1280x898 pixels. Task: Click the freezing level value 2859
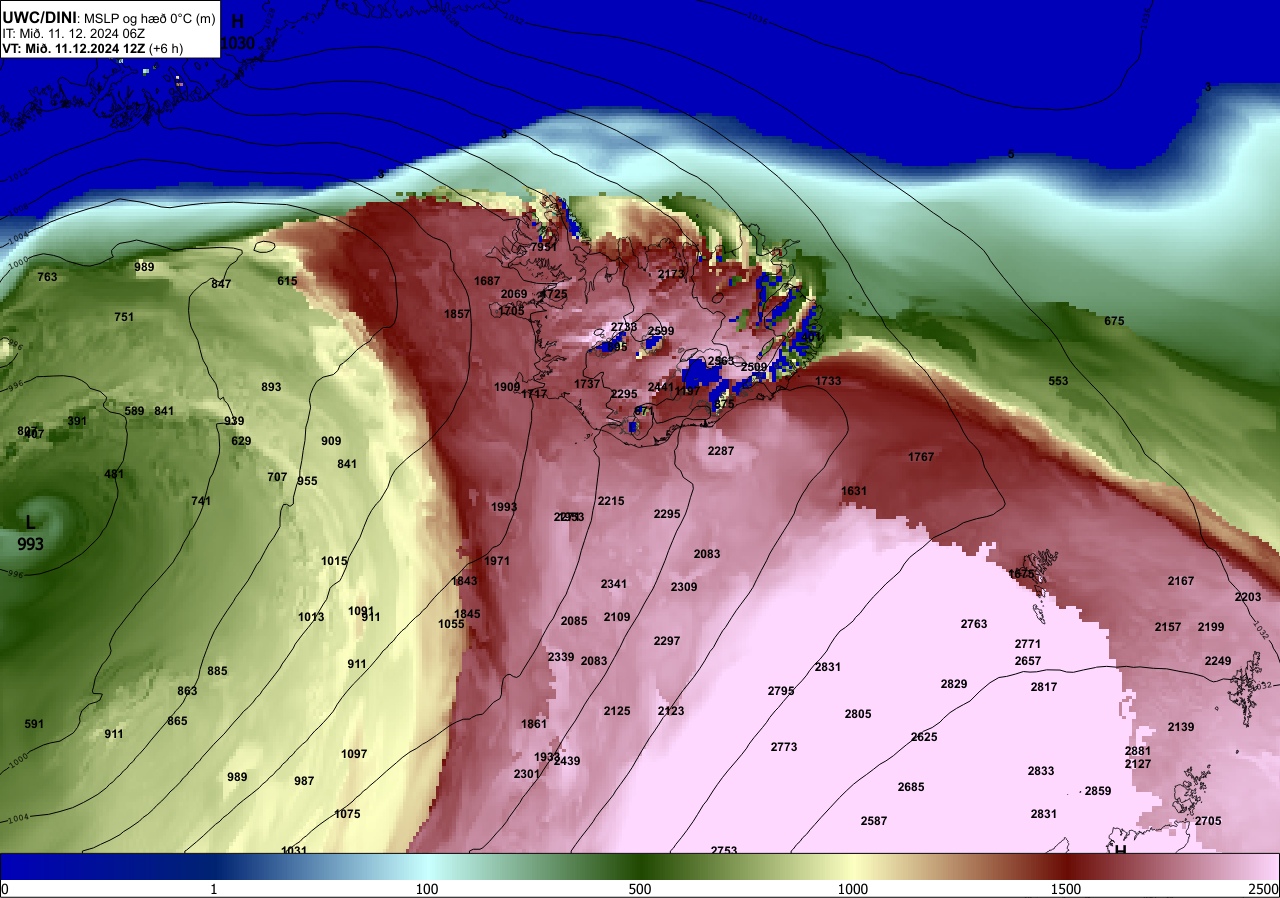tap(1098, 791)
